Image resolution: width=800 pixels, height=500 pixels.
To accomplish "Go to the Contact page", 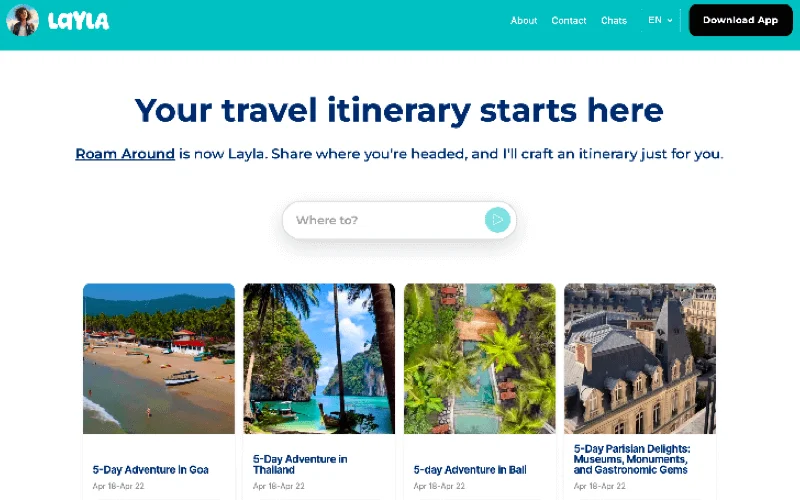I will [x=568, y=20].
